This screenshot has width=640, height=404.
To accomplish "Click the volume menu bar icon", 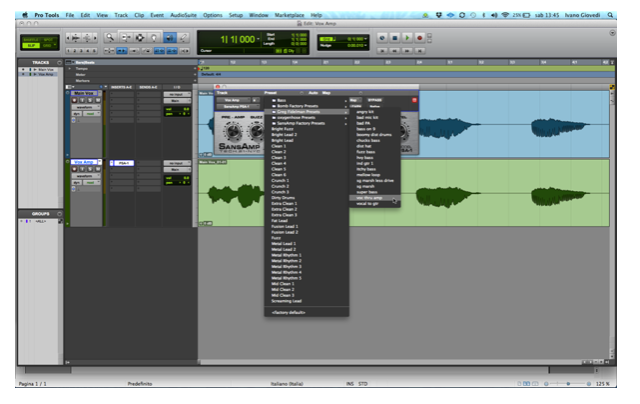I will click(x=494, y=15).
